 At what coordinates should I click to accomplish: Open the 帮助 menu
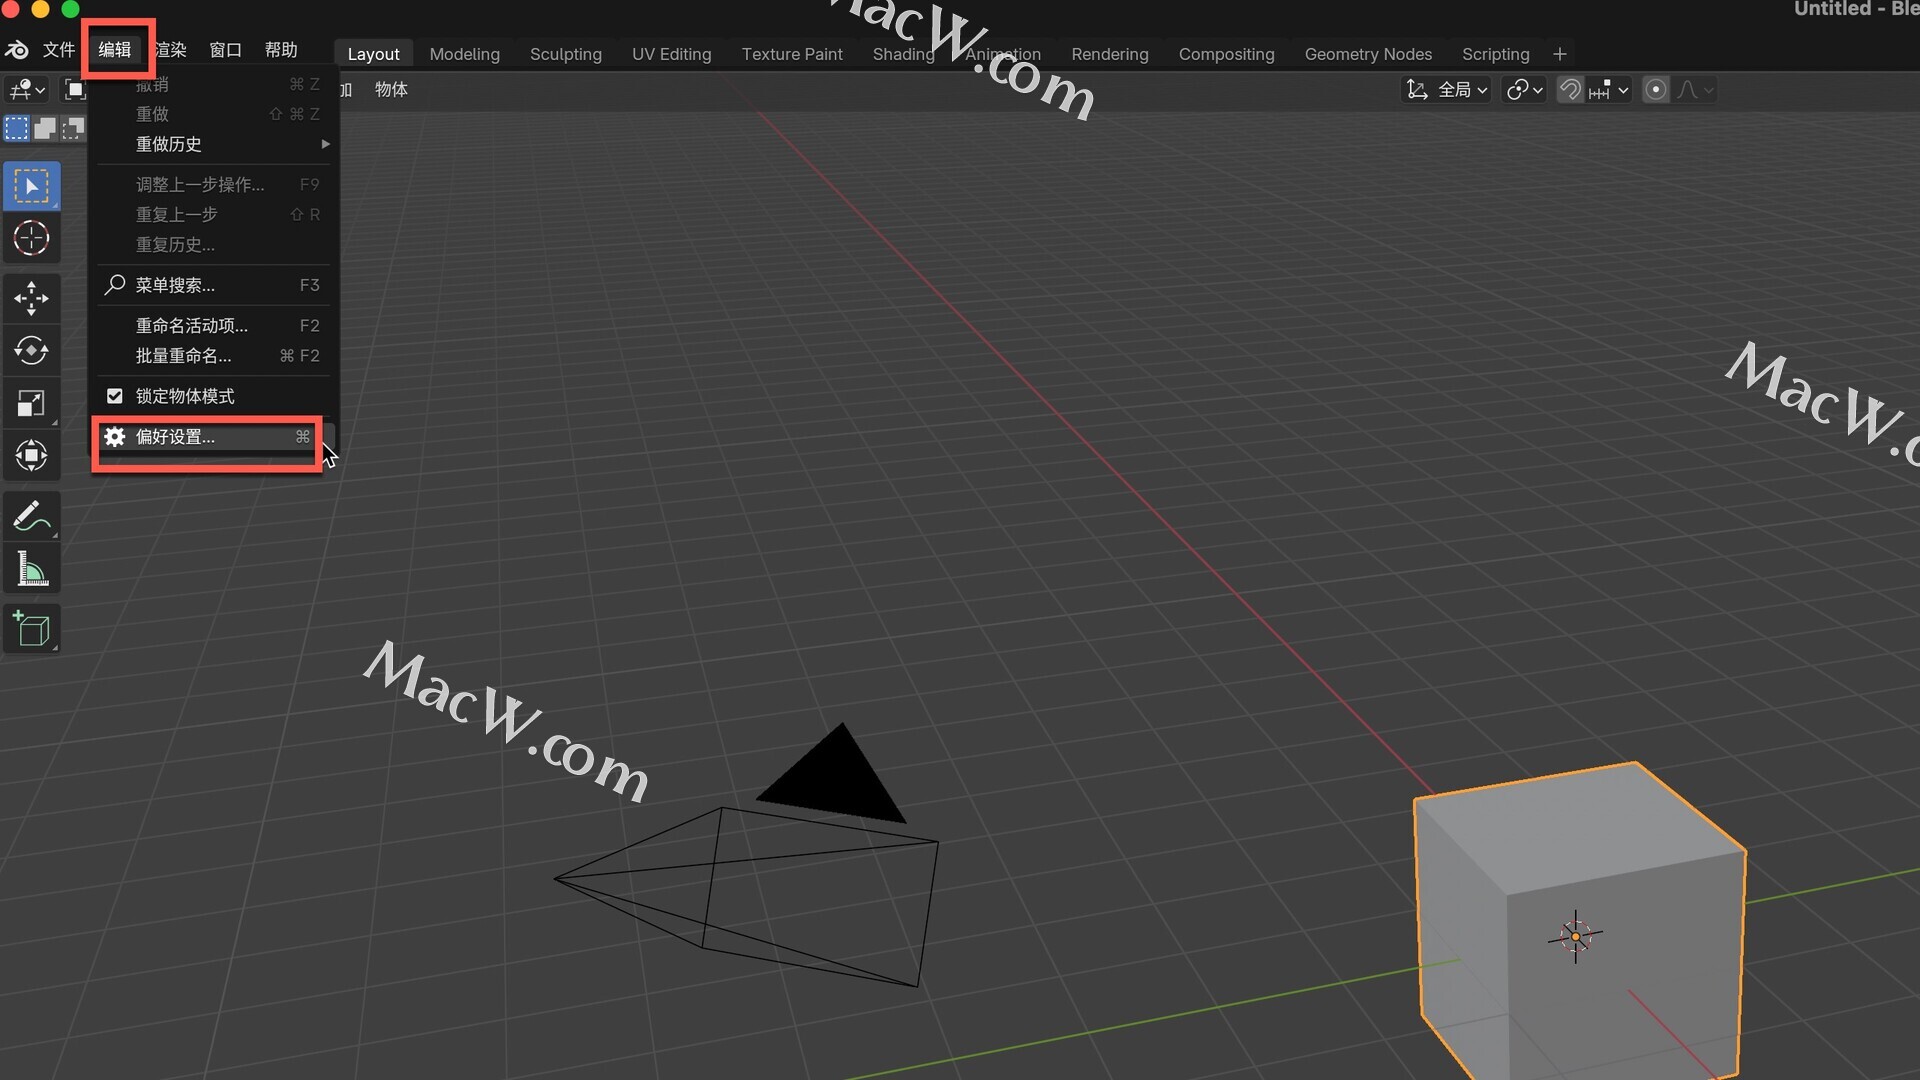[281, 50]
